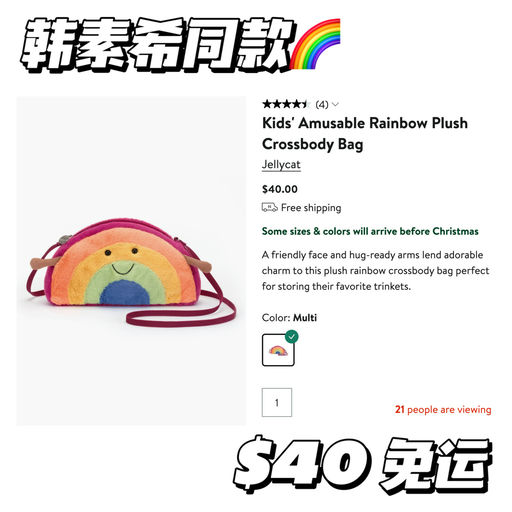512x512 pixels.
Task: Click the star rating icons
Action: pyautogui.click(x=286, y=104)
